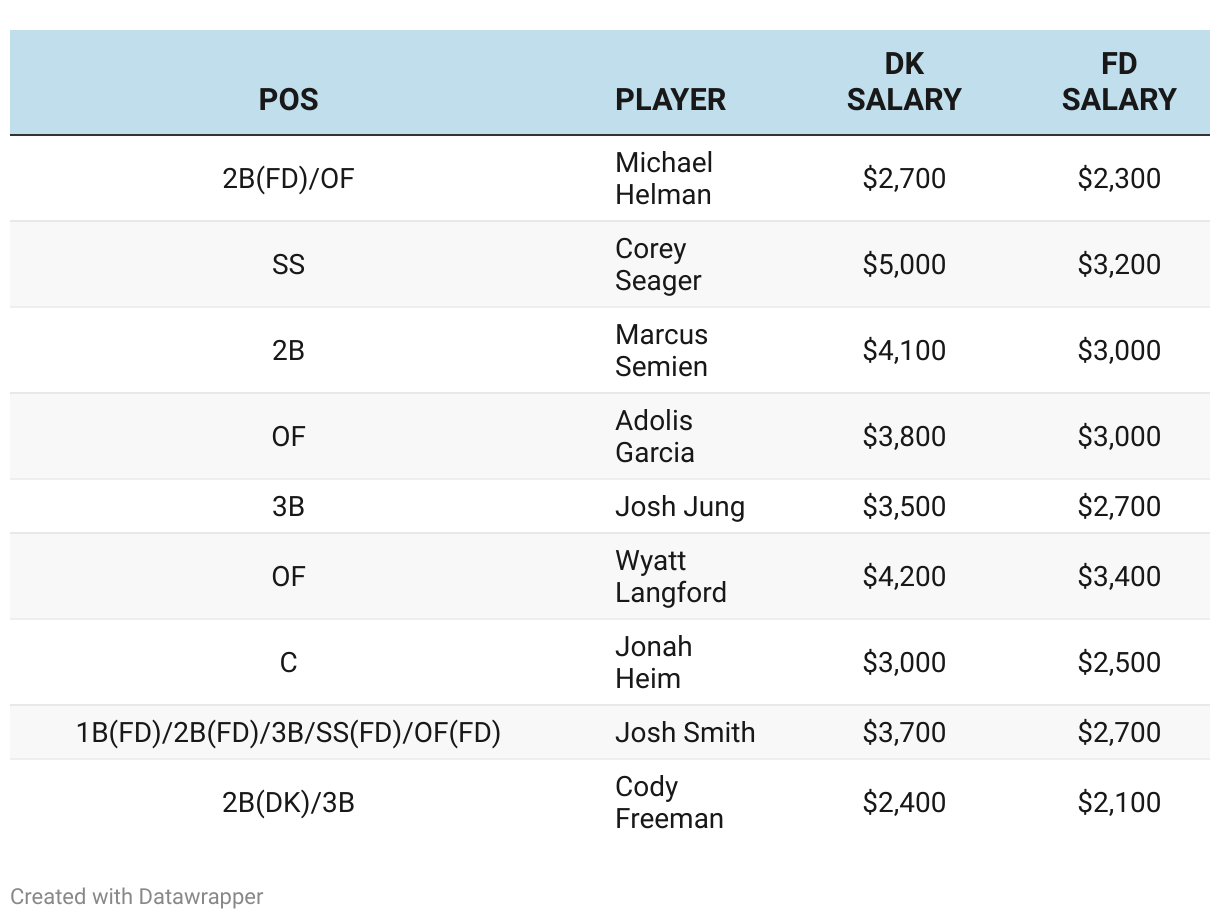This screenshot has width=1220, height=920.
Task: Select the 1B(FD)/2B(FD)/3B/SS(FD)/OF(FD) position cell
Action: (288, 732)
